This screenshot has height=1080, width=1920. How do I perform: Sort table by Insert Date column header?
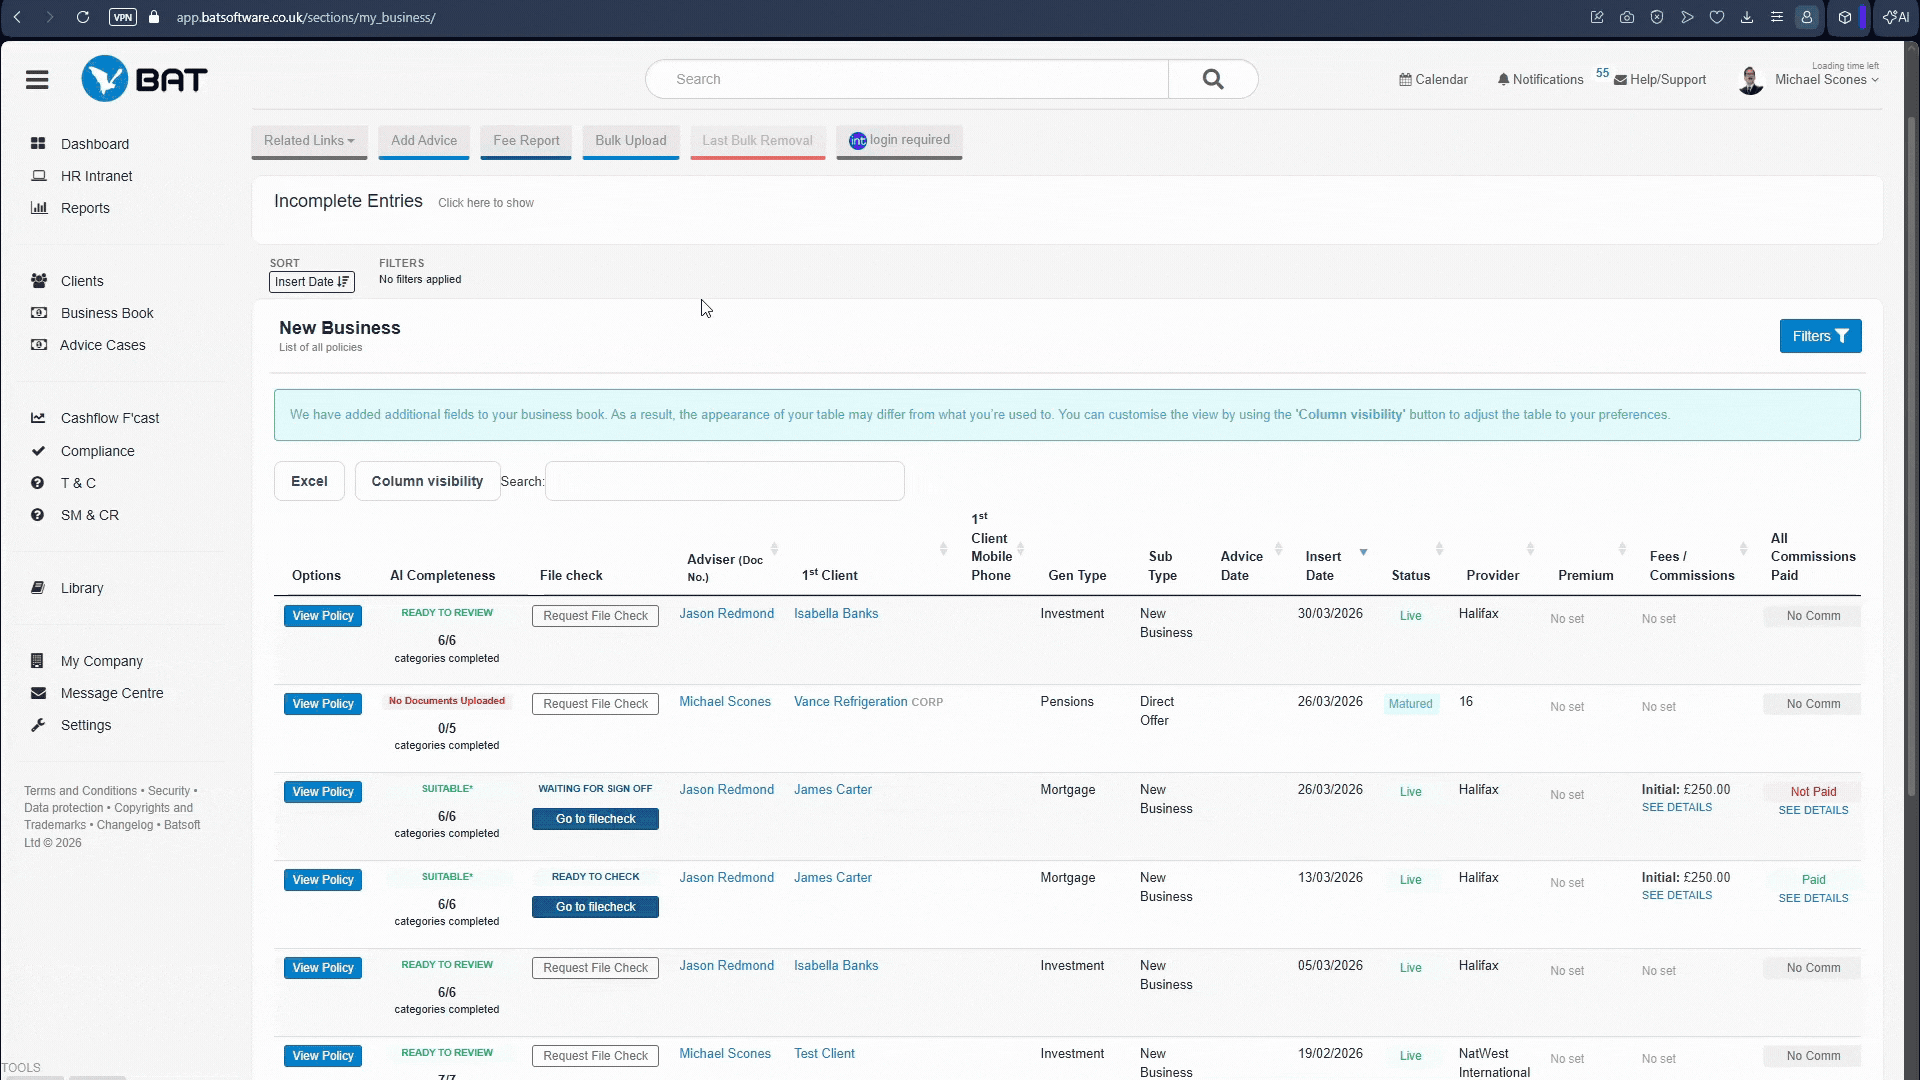click(x=1322, y=565)
